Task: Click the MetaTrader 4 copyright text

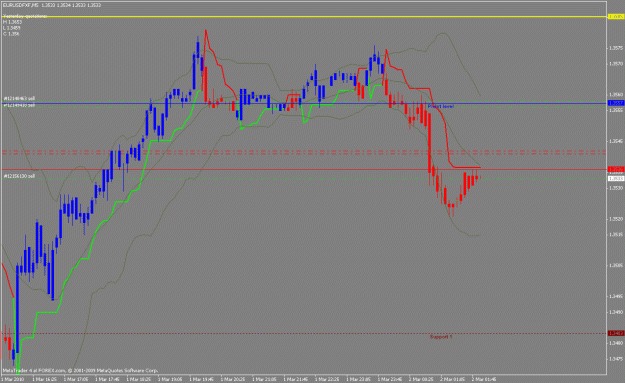Action: click(x=80, y=371)
